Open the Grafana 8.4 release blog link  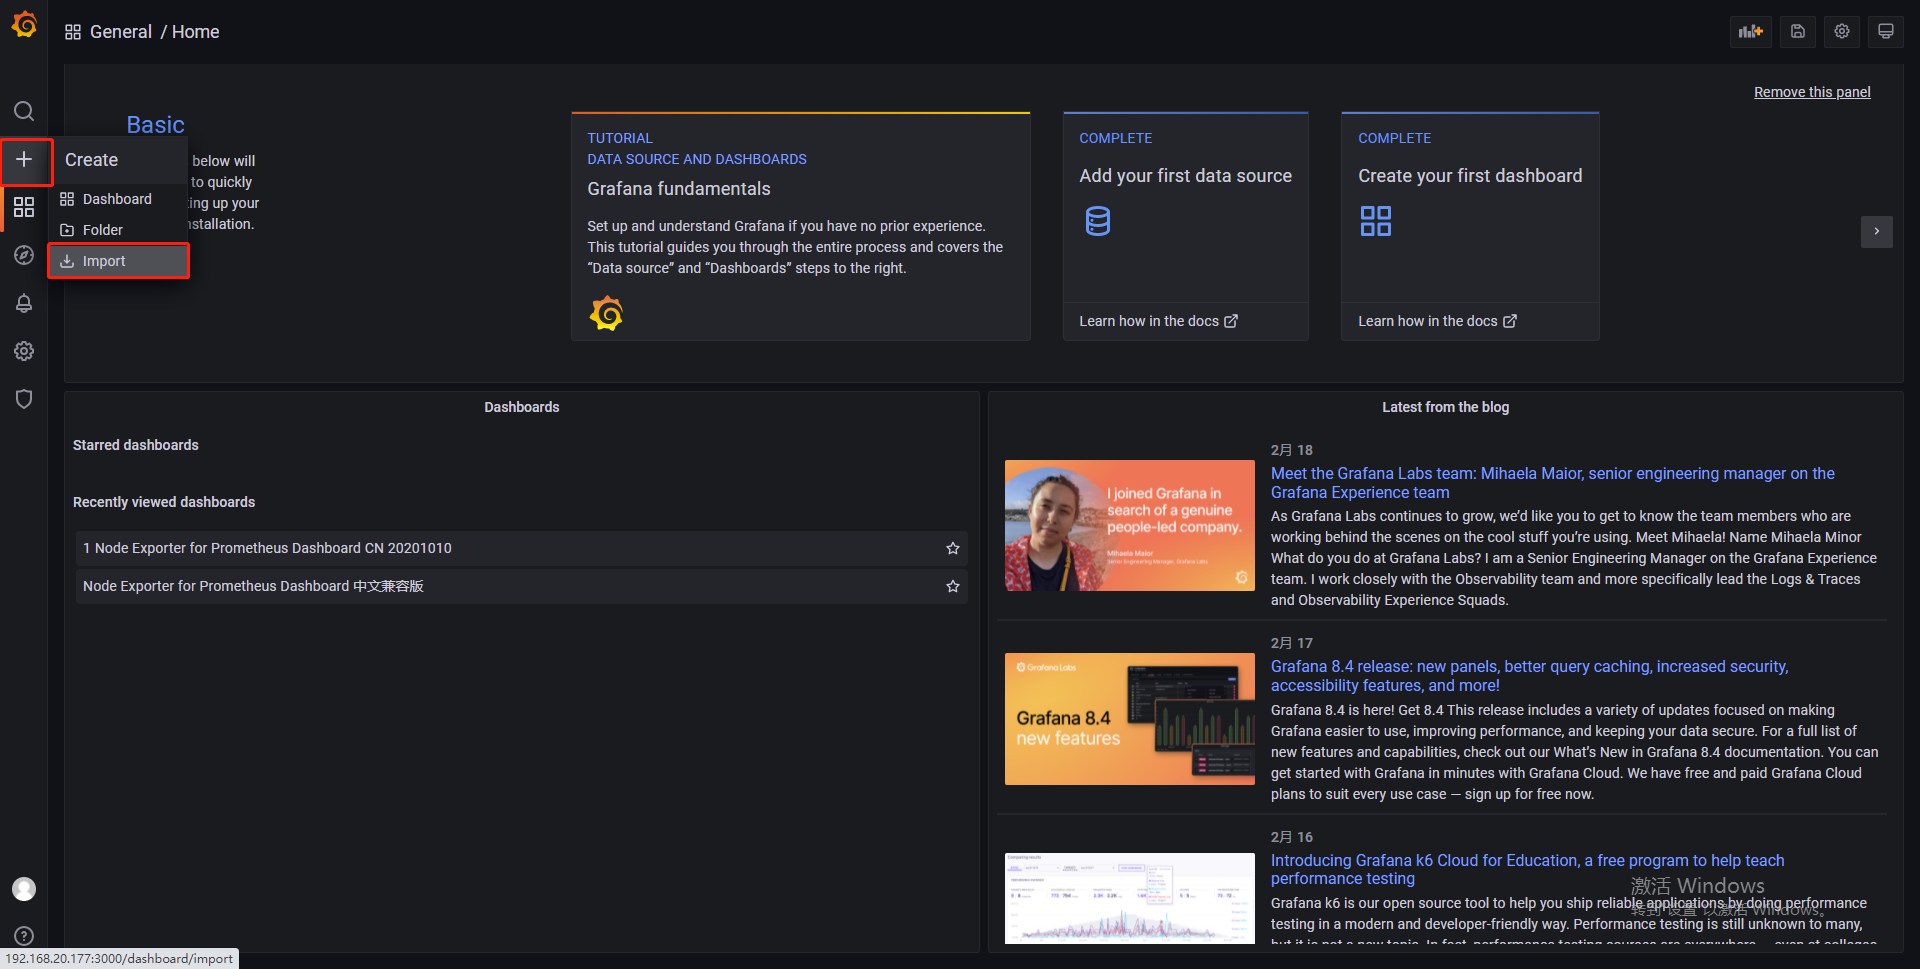[1530, 676]
